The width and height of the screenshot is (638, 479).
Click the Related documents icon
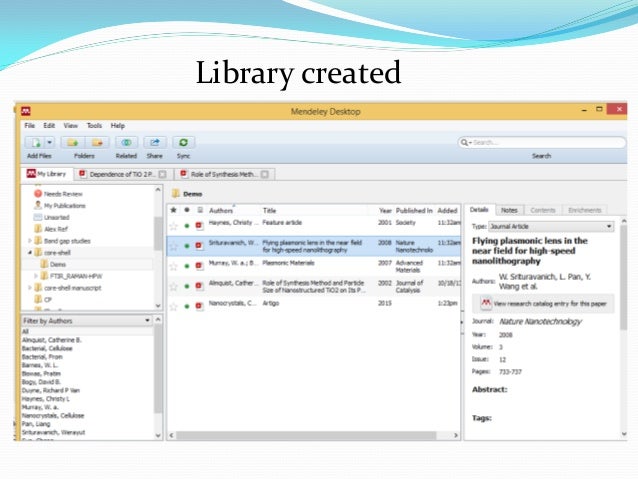coord(126,142)
